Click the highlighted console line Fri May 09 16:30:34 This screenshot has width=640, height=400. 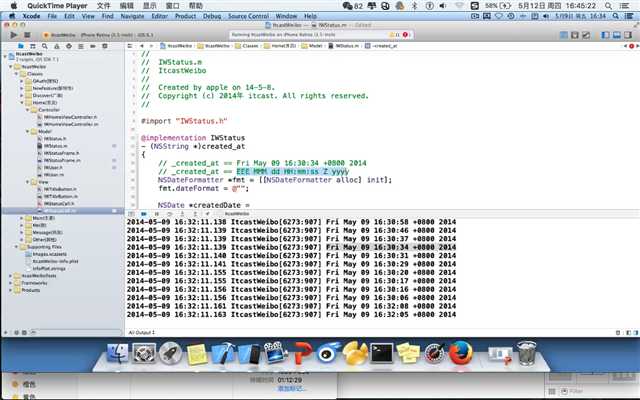(391, 247)
